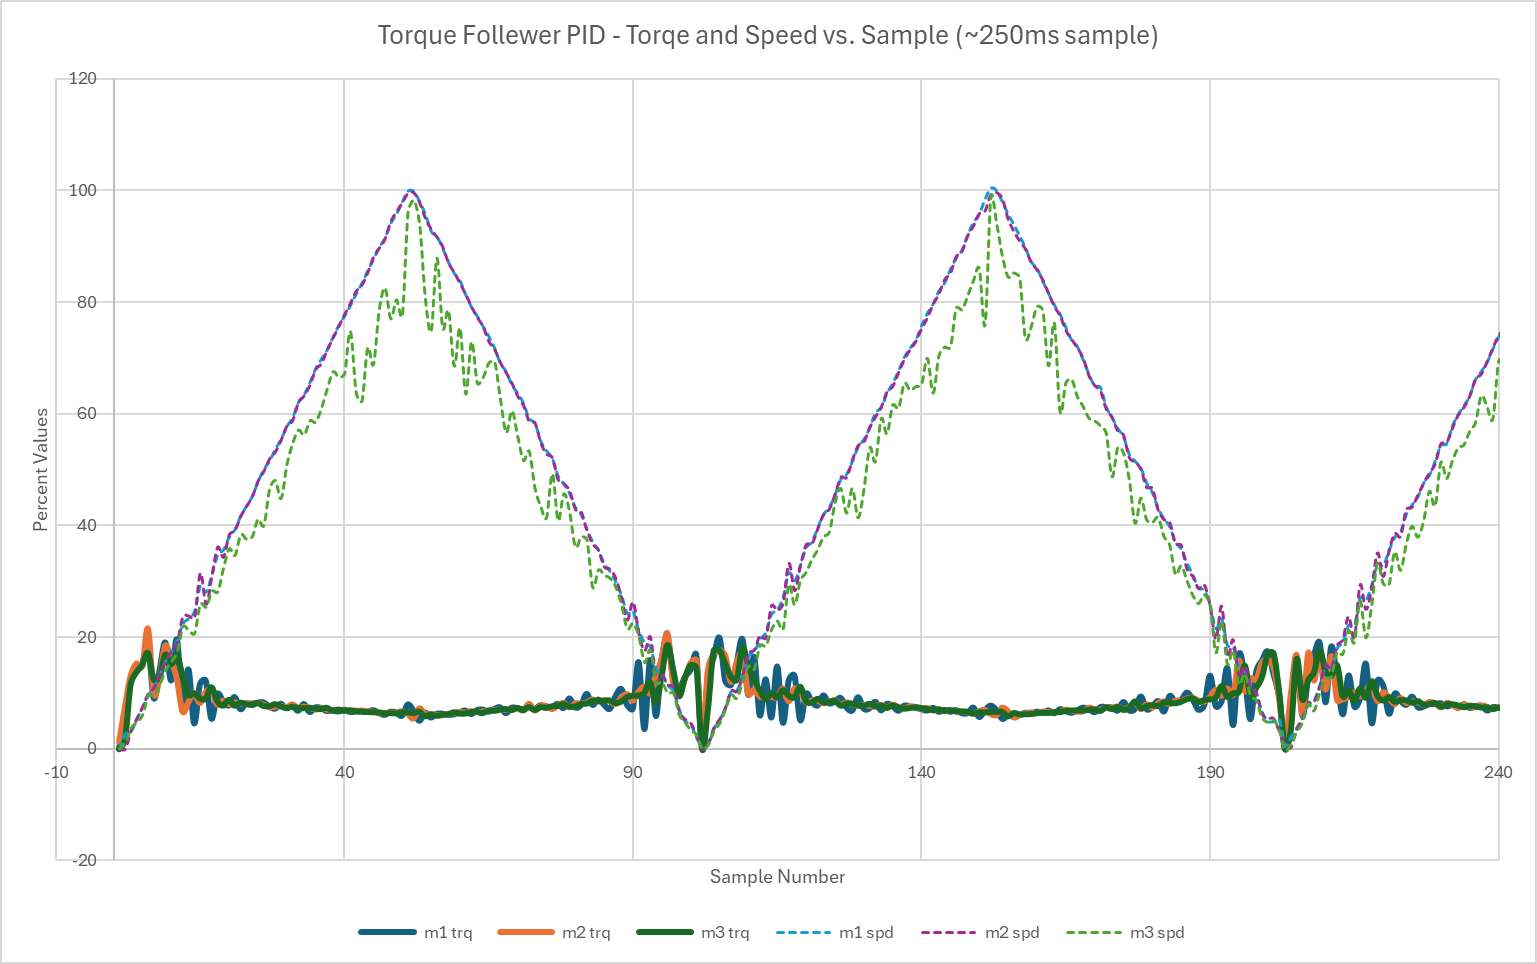The width and height of the screenshot is (1537, 964).
Task: Select the m1 spd legend entry
Action: click(x=834, y=932)
